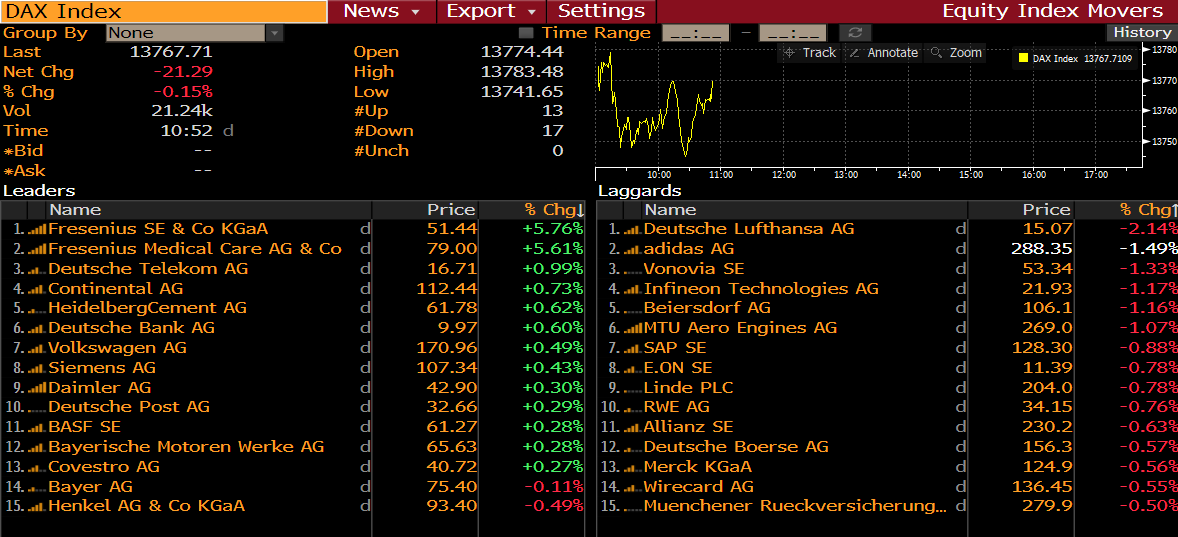Click the Net Chg value -21.29
Screen dimensions: 1178x537
183,72
